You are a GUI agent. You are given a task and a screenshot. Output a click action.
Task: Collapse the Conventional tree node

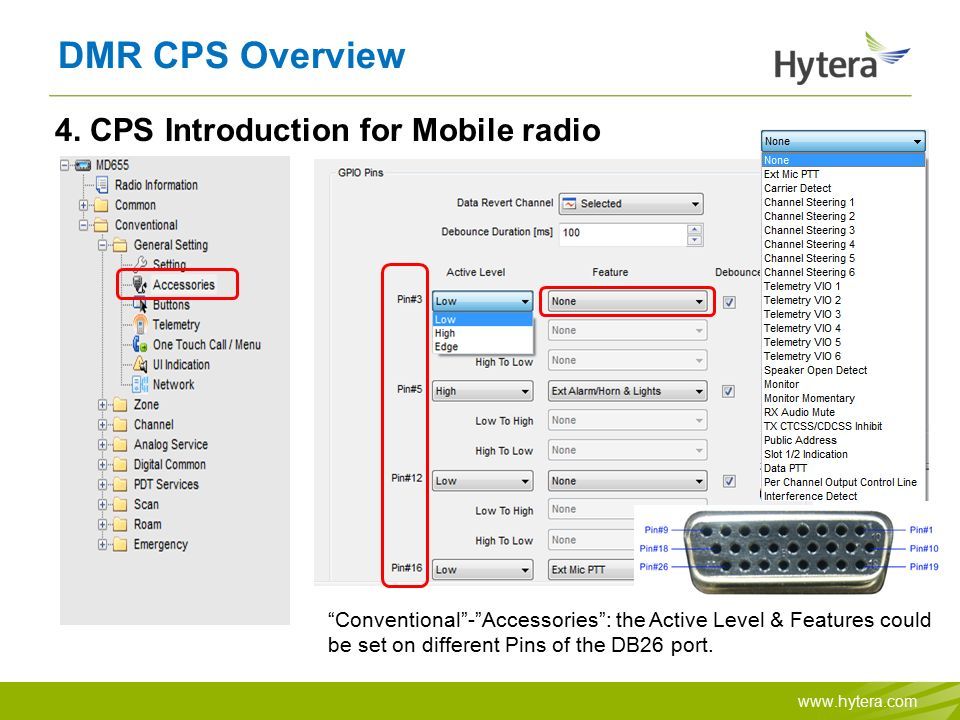[x=84, y=225]
